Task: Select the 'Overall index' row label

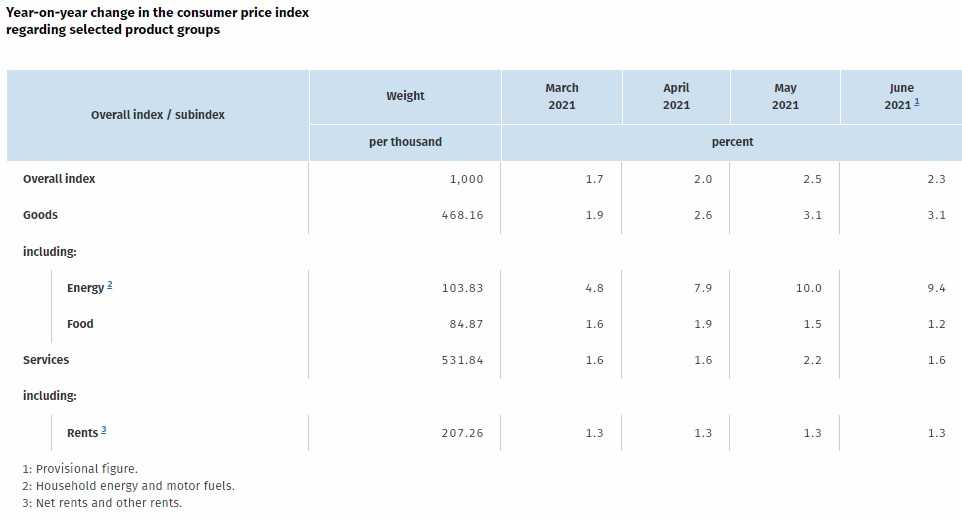Action: click(59, 179)
